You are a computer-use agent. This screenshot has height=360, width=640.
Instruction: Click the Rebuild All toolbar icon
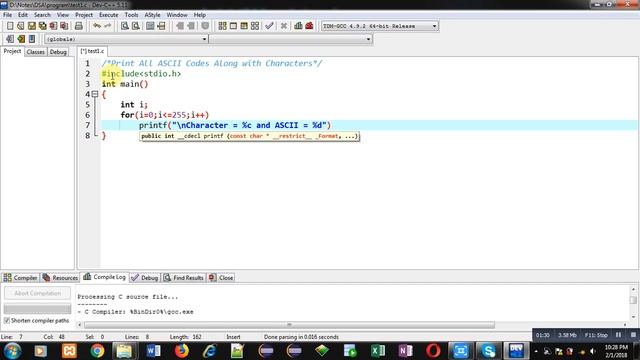255,26
